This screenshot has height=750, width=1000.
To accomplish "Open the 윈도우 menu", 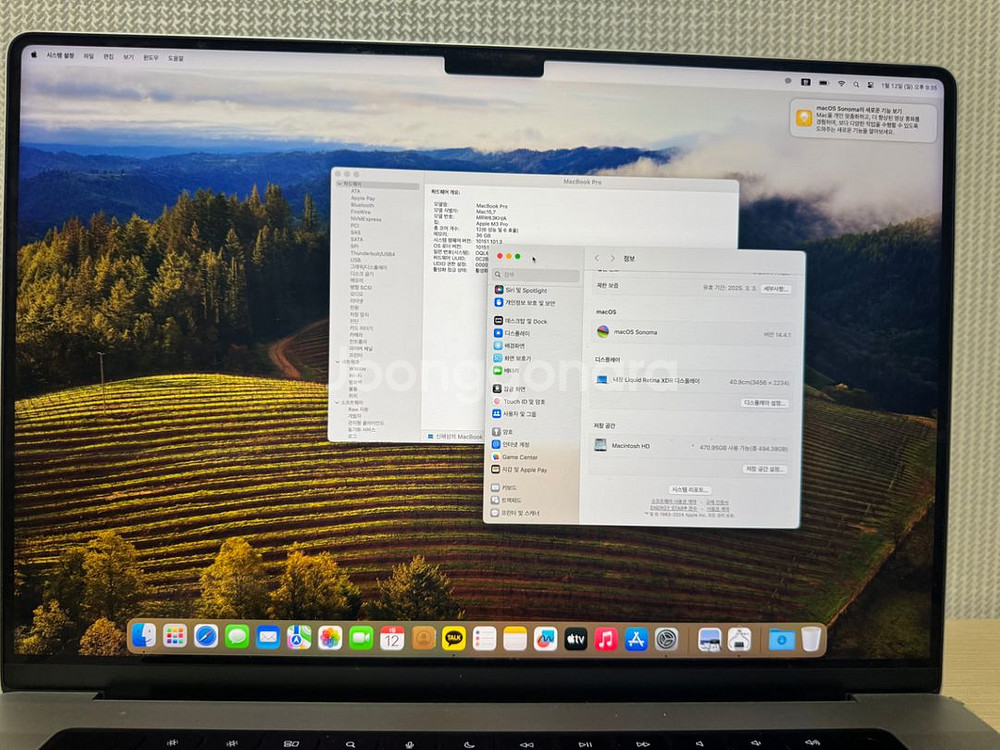I will tap(151, 57).
